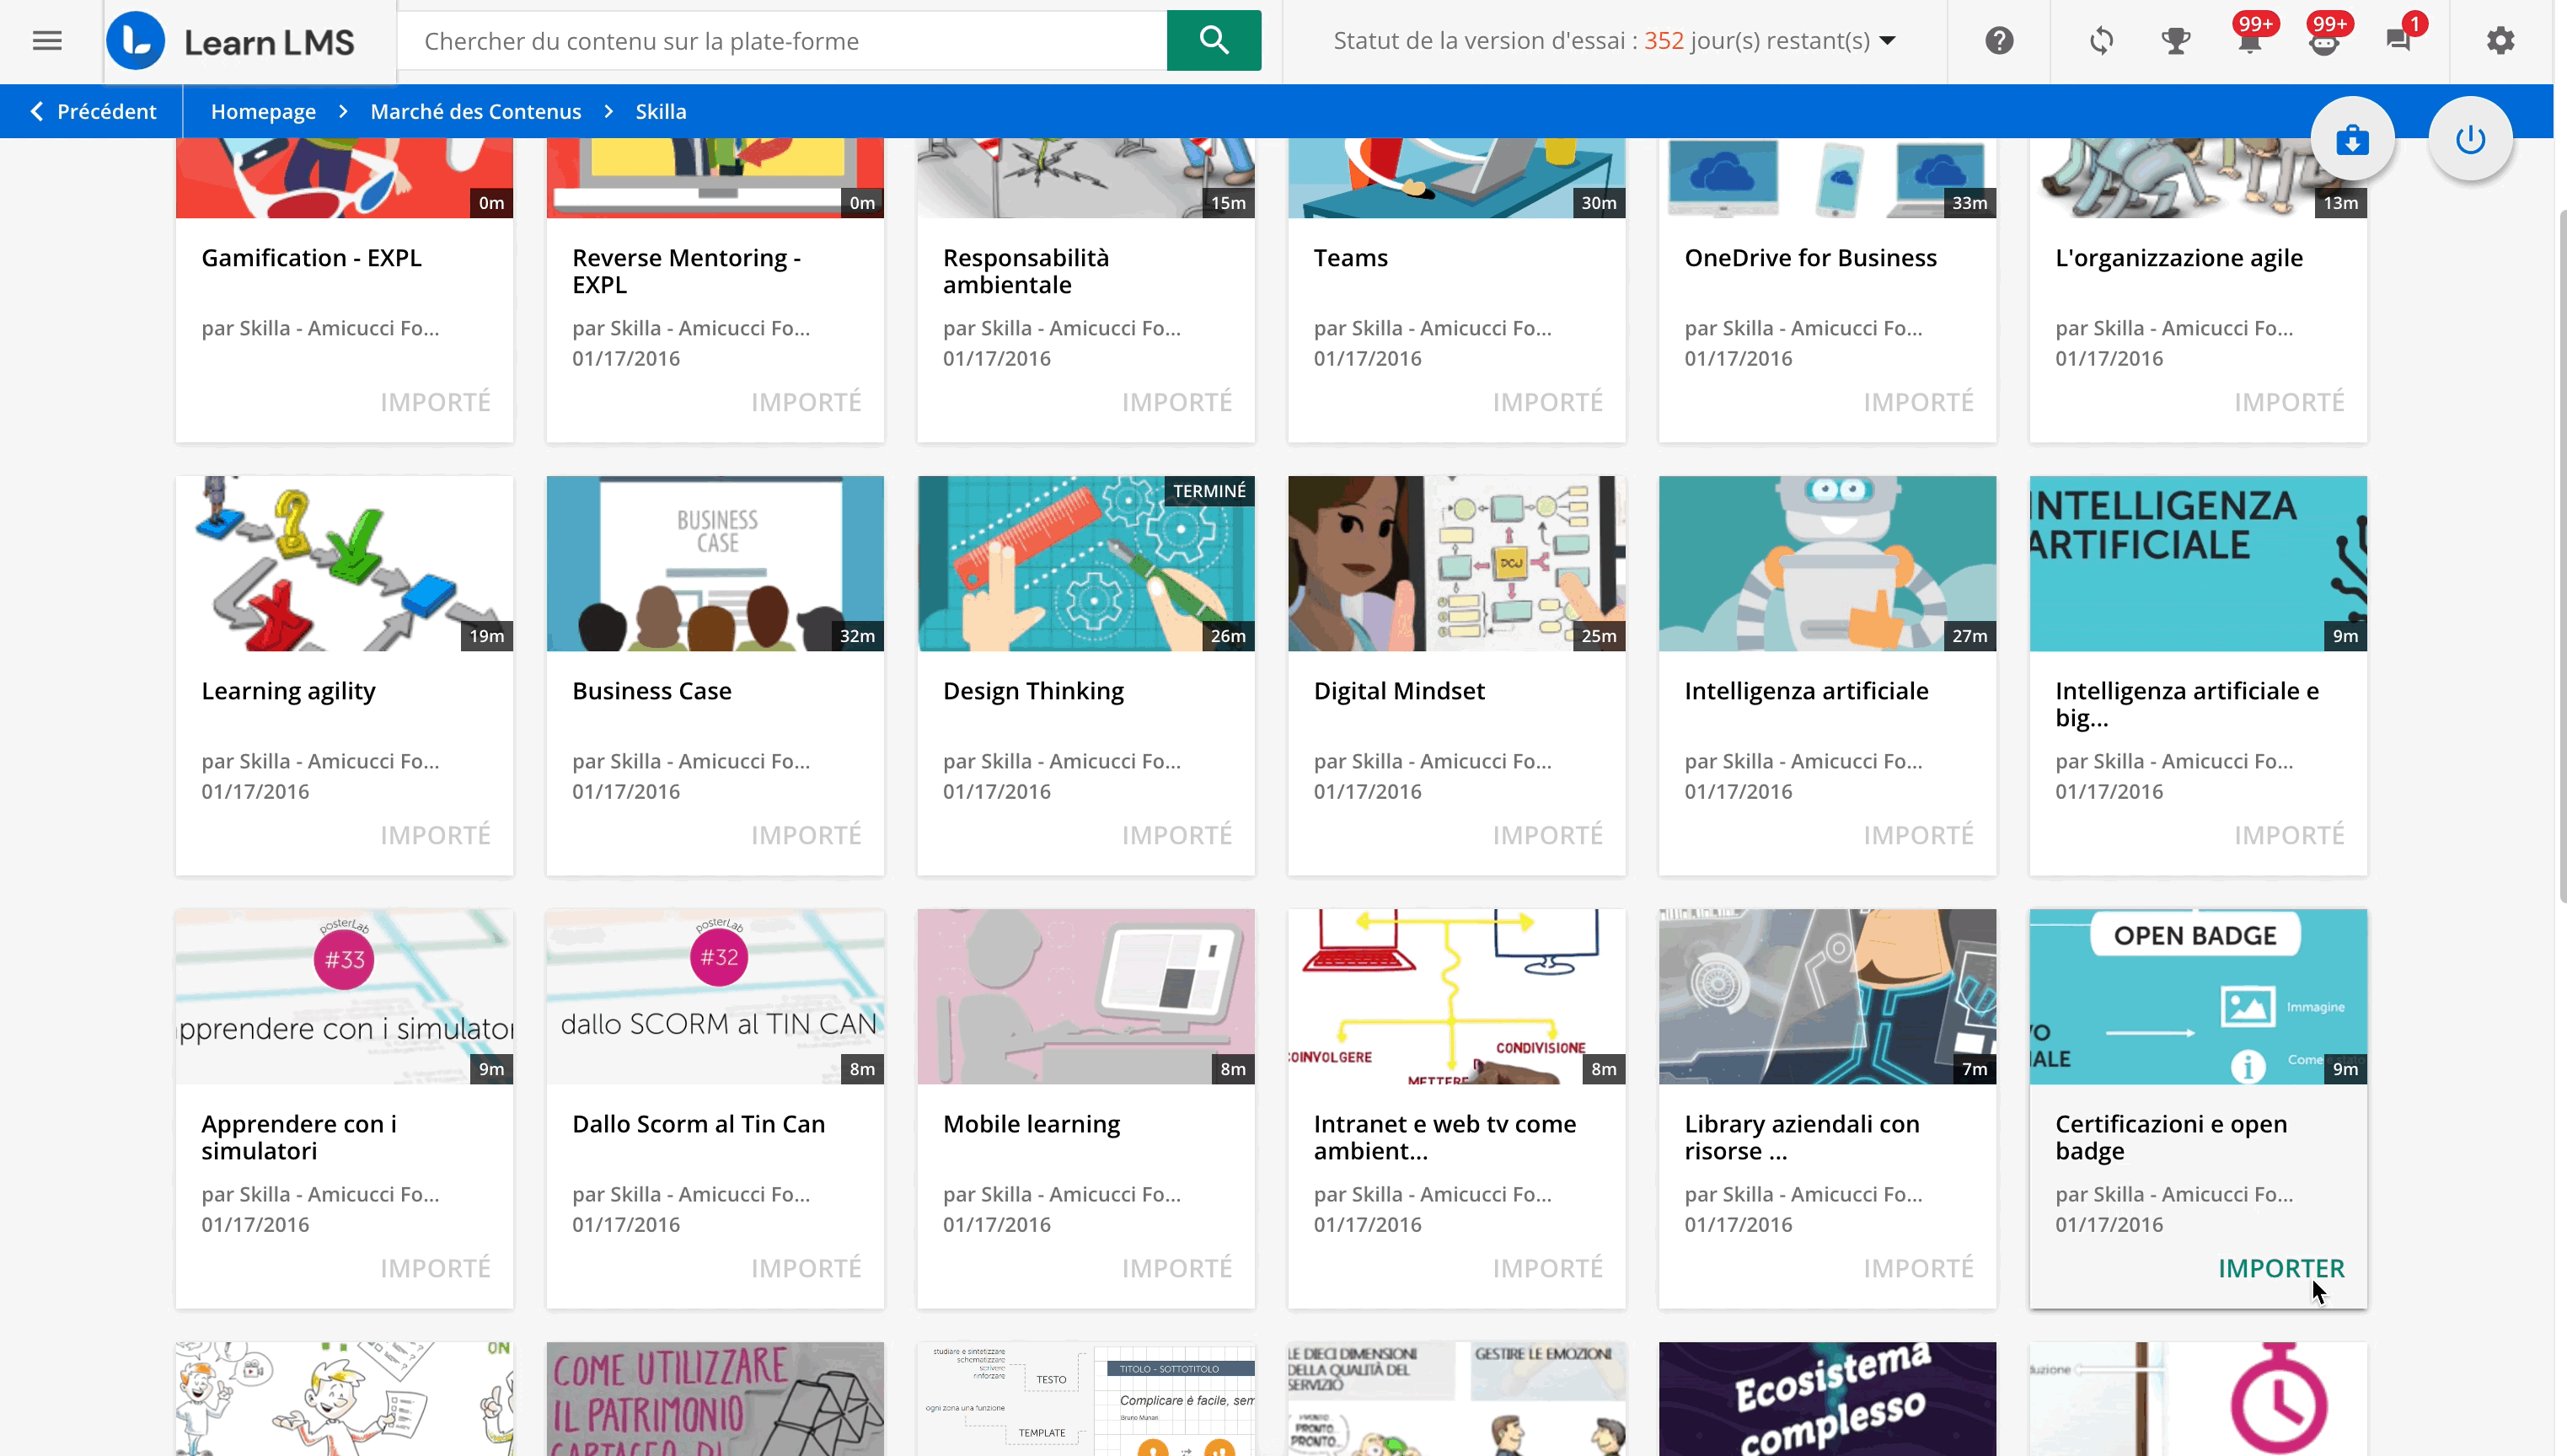Image resolution: width=2567 pixels, height=1456 pixels.
Task: Open the settings gear icon
Action: pyautogui.click(x=2500, y=41)
